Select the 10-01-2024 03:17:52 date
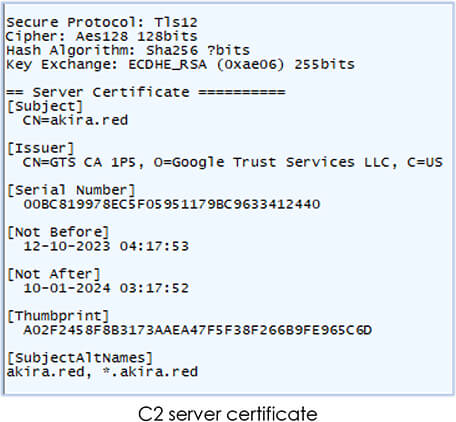Viewport: 456px width, 422px height. point(106,288)
